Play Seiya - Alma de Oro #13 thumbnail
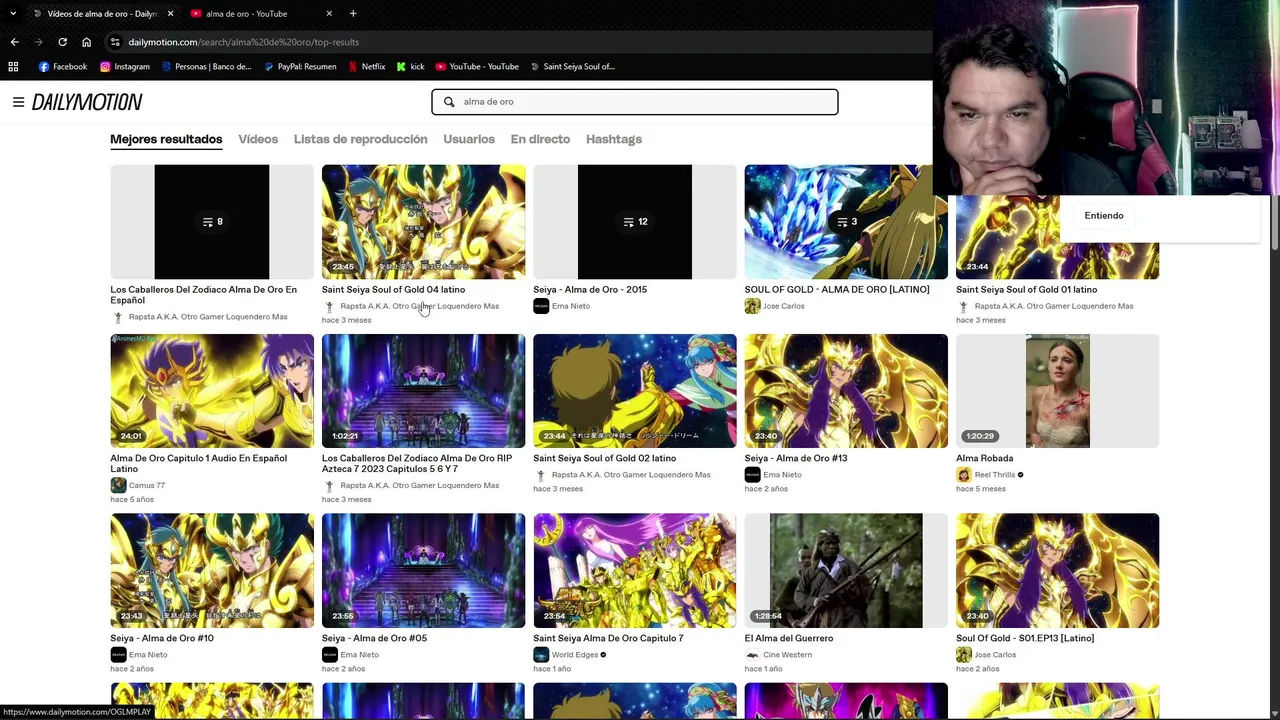Viewport: 1280px width, 720px height. (846, 391)
